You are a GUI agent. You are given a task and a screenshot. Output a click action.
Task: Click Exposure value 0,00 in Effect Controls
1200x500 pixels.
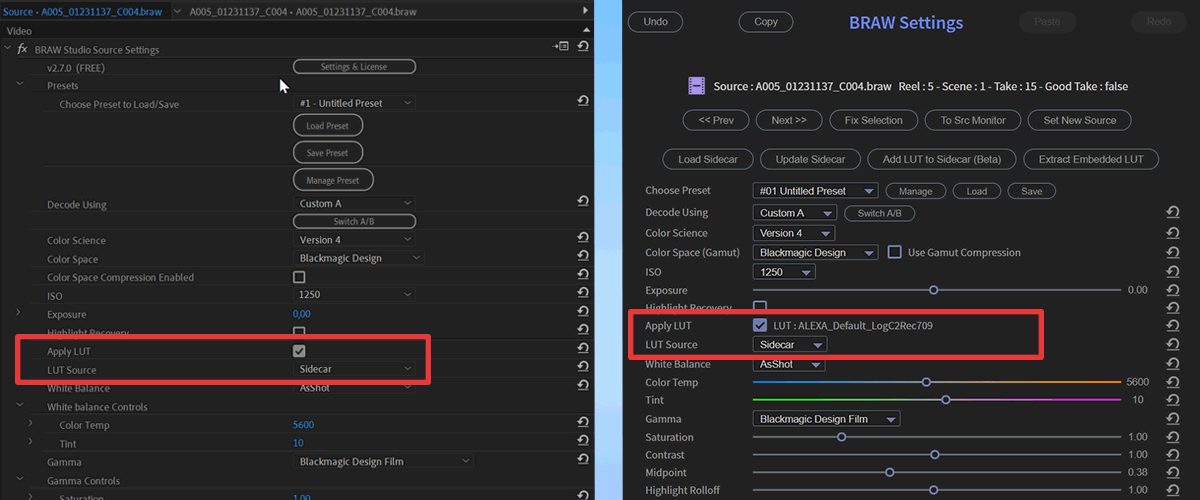(302, 314)
